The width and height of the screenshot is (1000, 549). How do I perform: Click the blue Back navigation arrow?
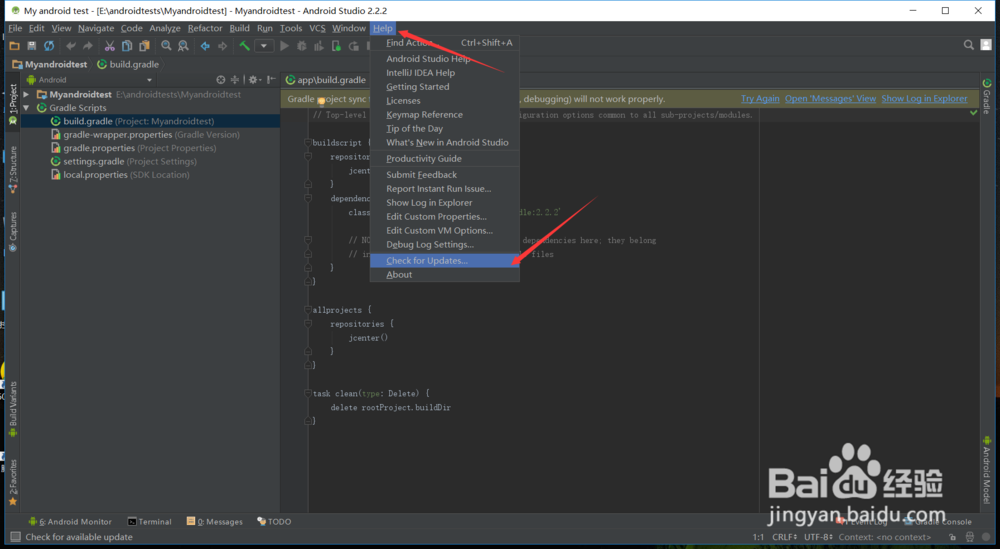pos(205,46)
